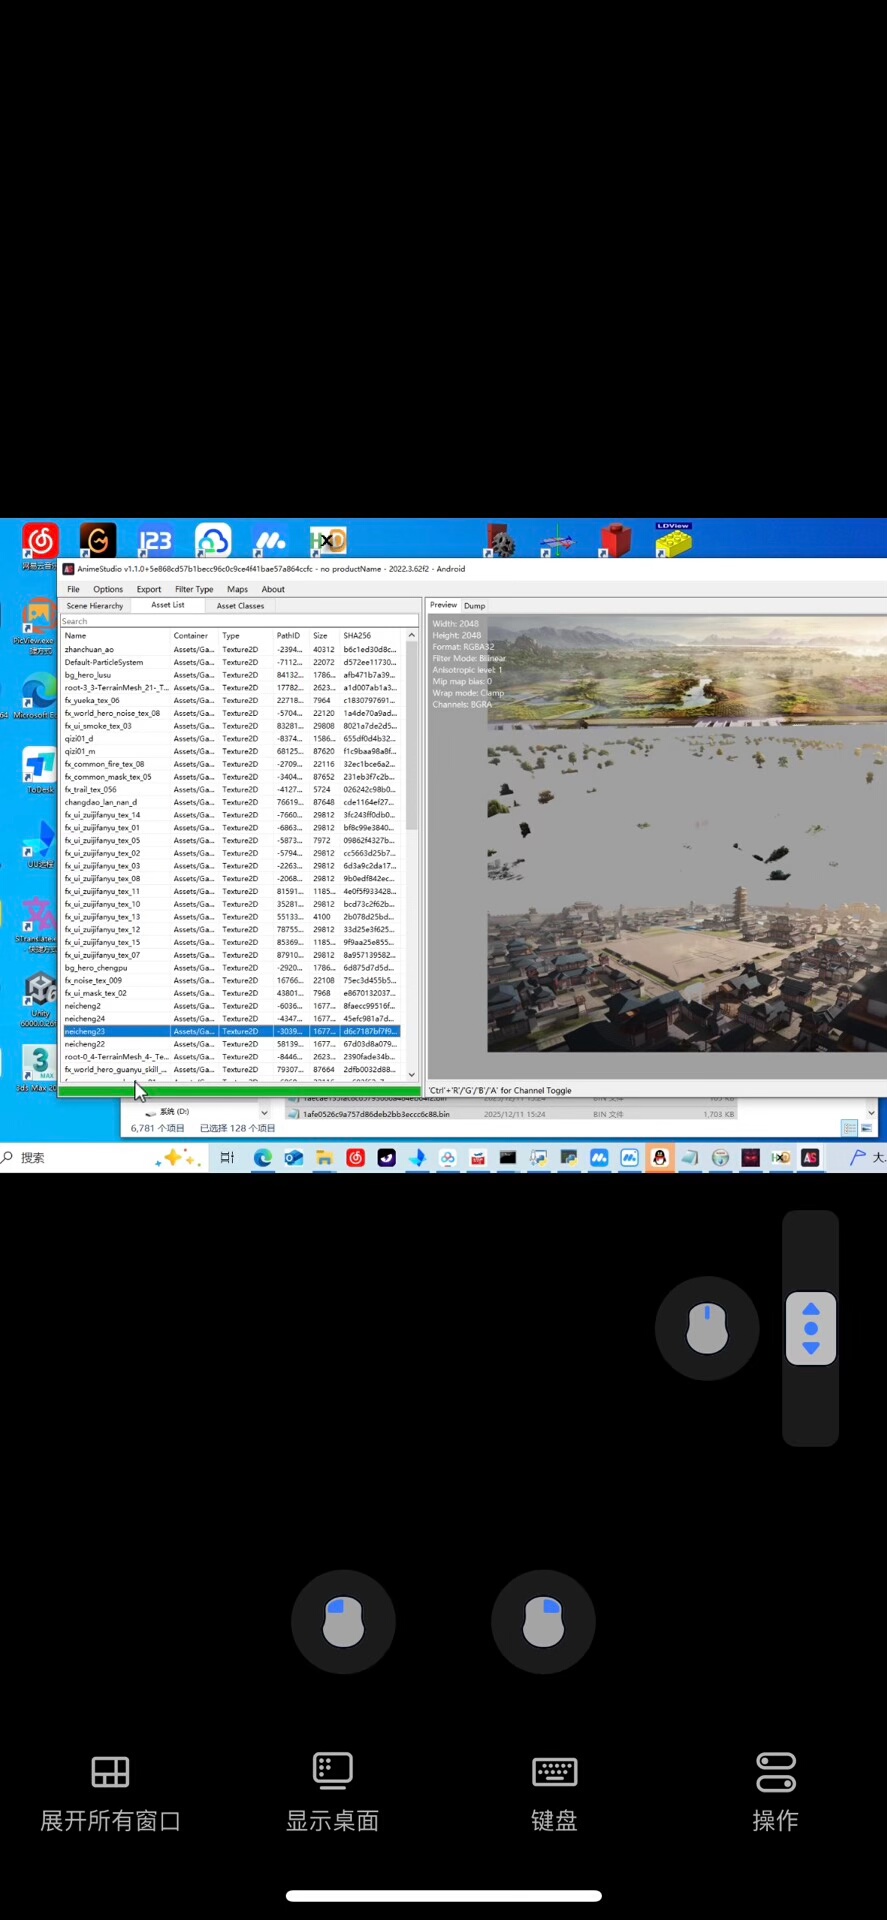Launch Microsoft Edge from the taskbar
Image resolution: width=887 pixels, height=1920 pixels.
click(x=263, y=1157)
